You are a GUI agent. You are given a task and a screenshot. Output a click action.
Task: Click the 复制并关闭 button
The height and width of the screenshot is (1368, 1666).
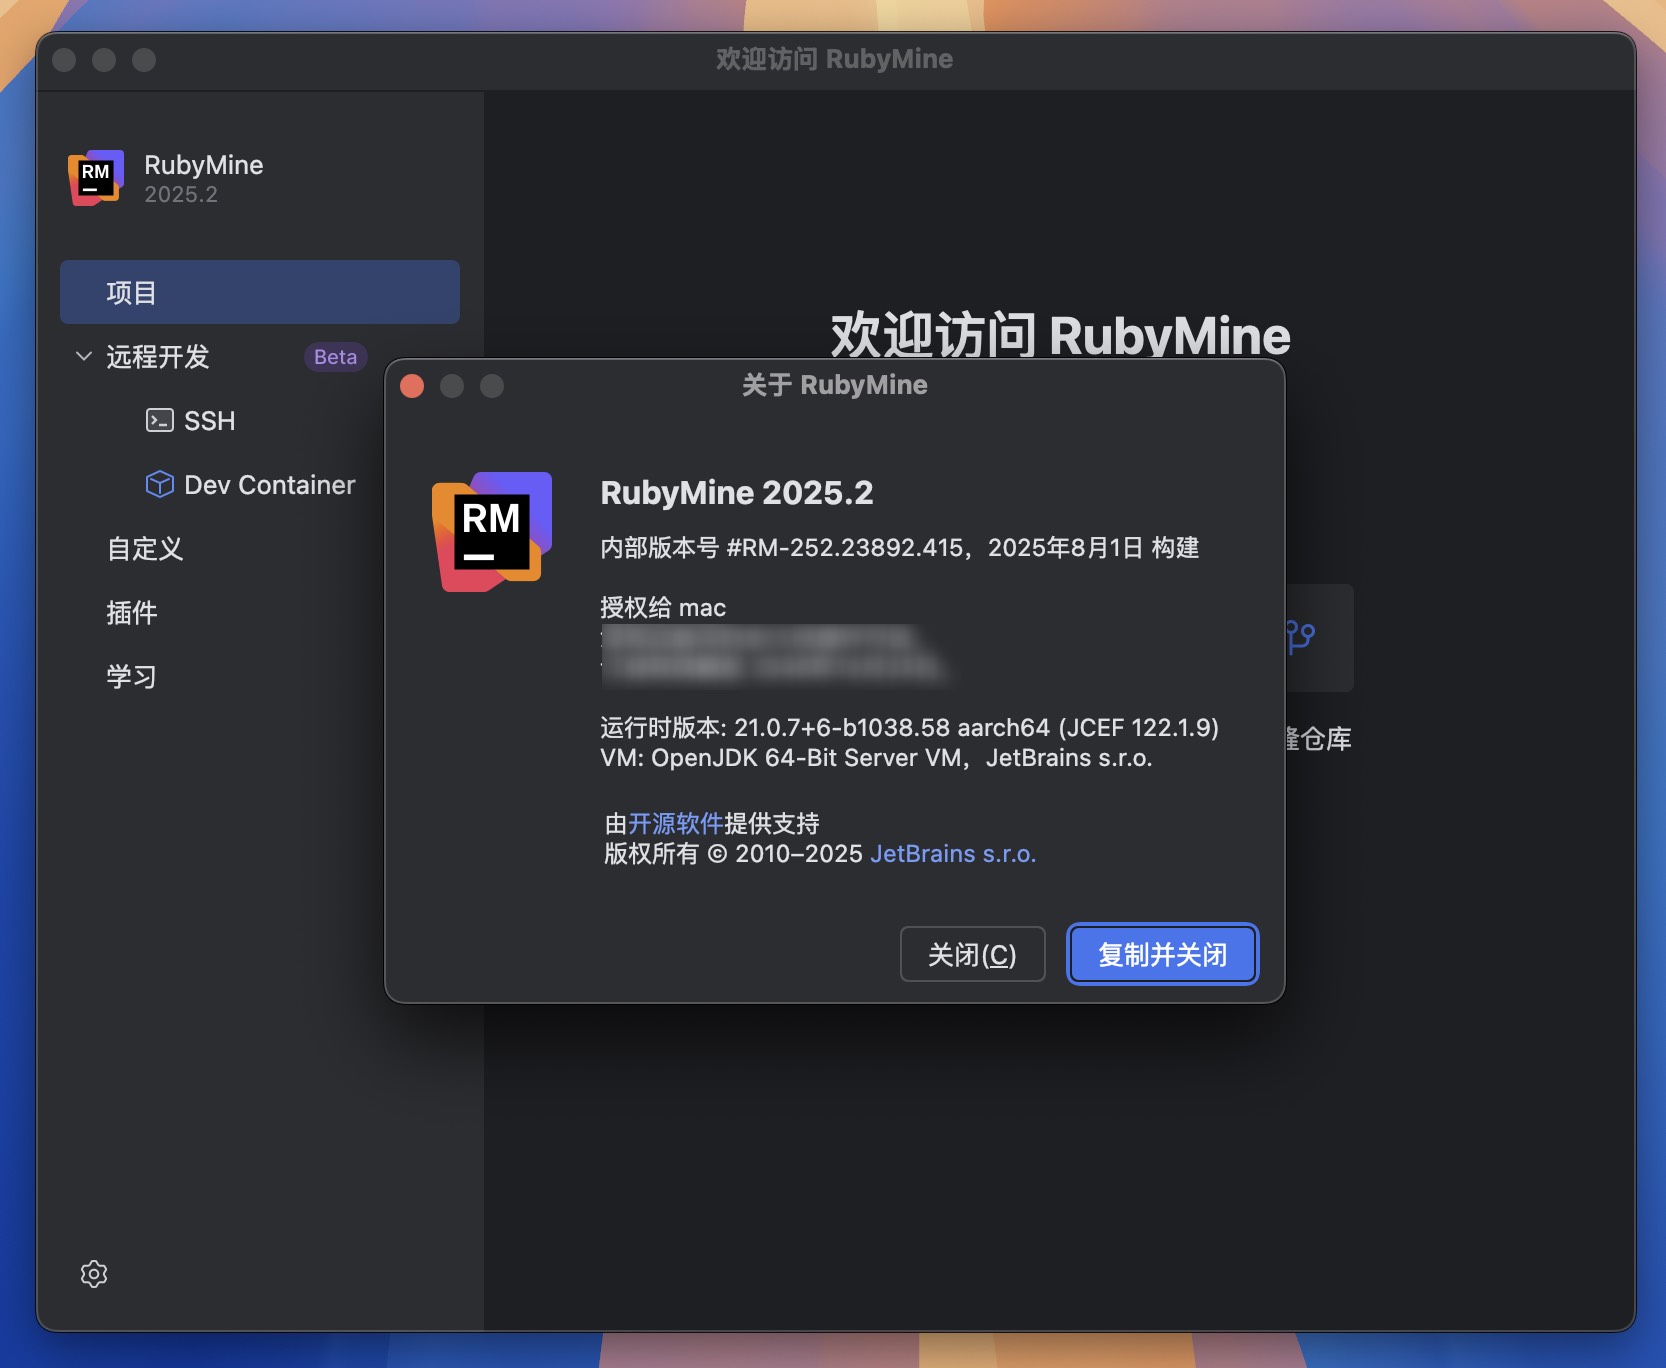pos(1162,954)
